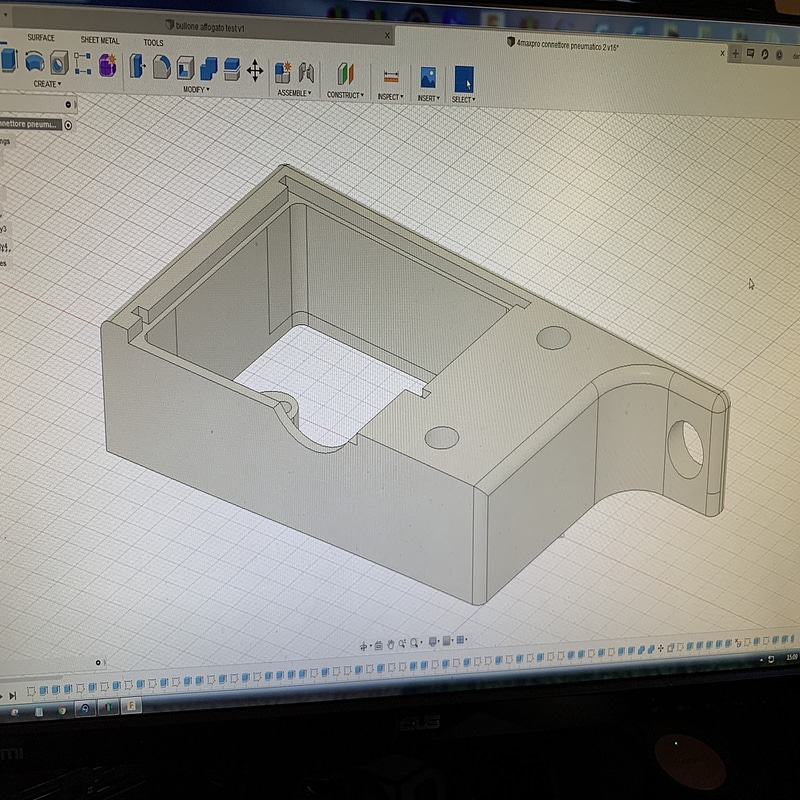Click the taskbar clock showing 15:09
The image size is (800, 800).
point(791,657)
